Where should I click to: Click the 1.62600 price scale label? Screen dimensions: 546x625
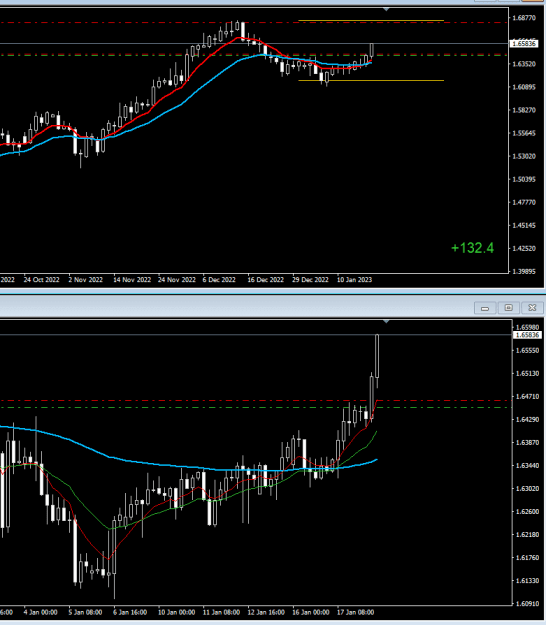click(527, 512)
